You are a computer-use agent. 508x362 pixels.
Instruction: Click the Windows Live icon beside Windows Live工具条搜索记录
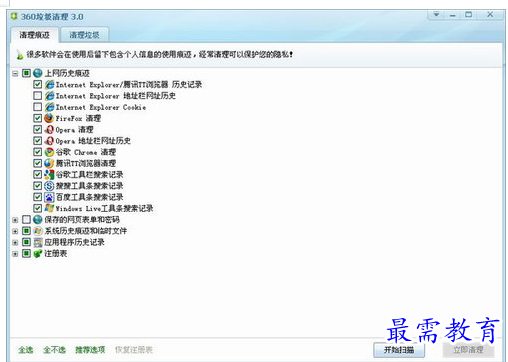[49, 208]
